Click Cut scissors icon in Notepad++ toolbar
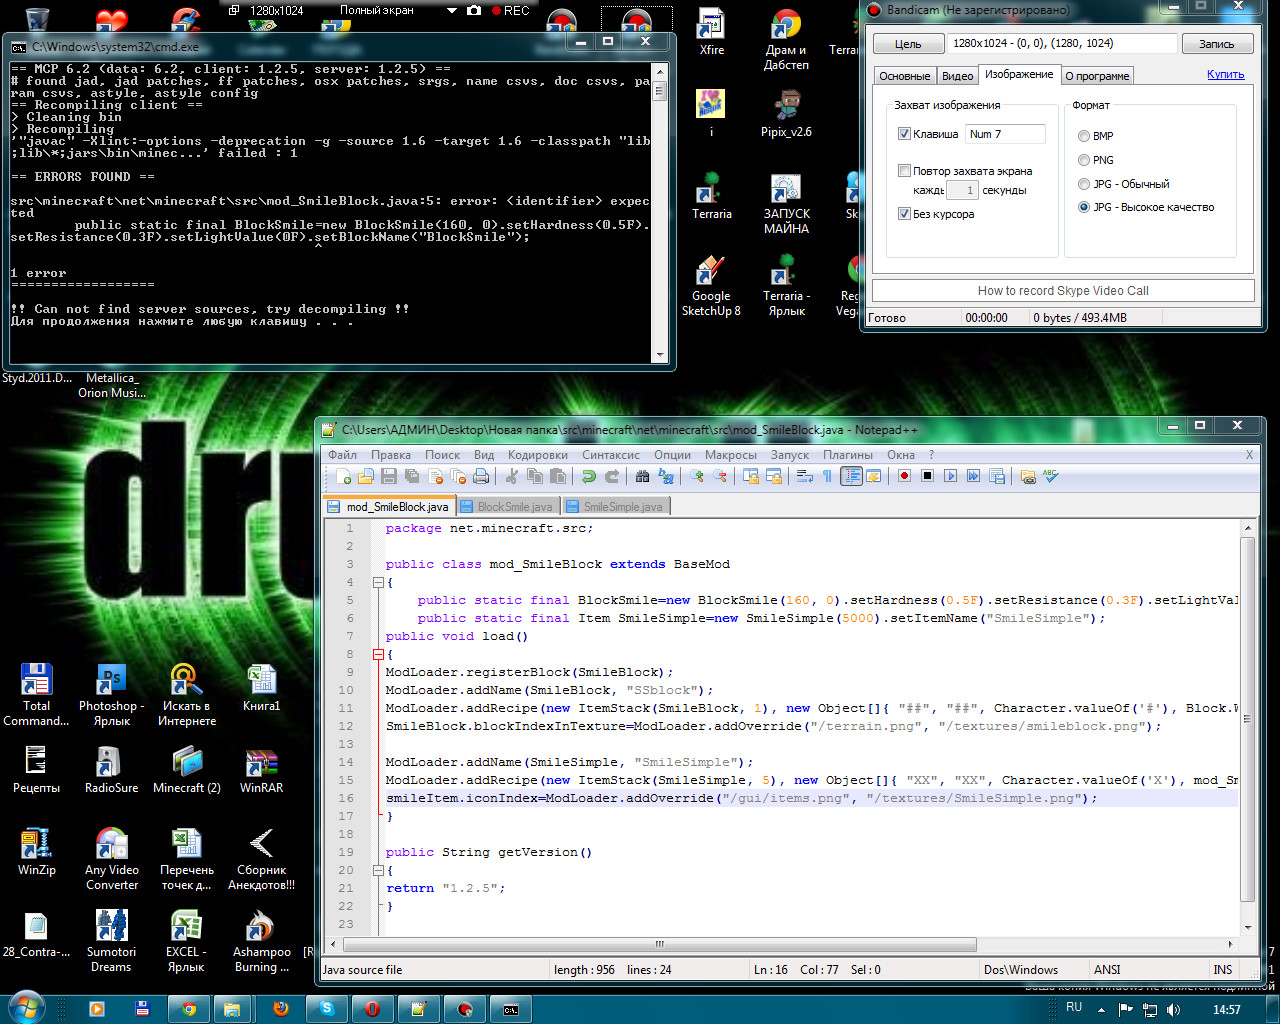 (x=513, y=477)
